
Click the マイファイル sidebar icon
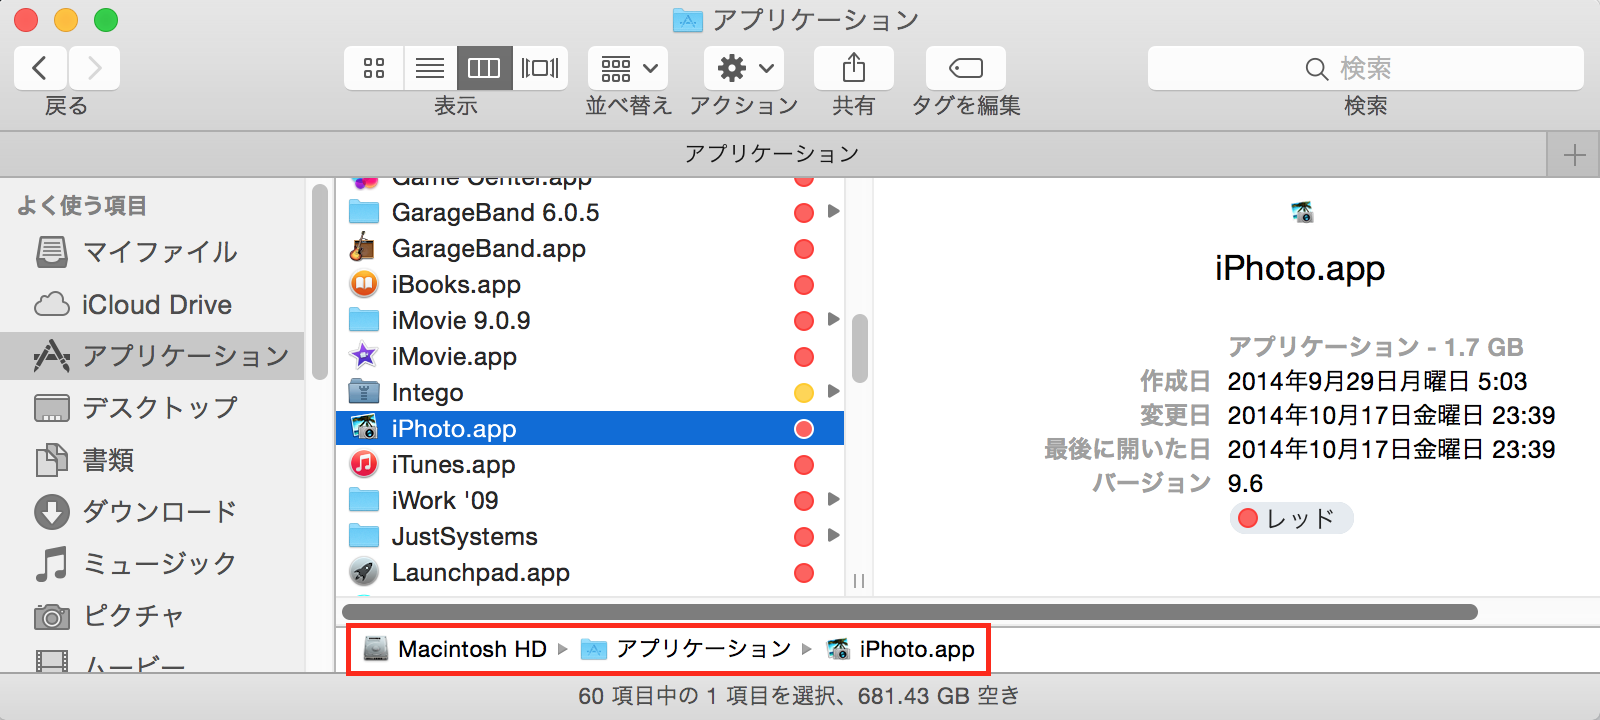tap(52, 252)
